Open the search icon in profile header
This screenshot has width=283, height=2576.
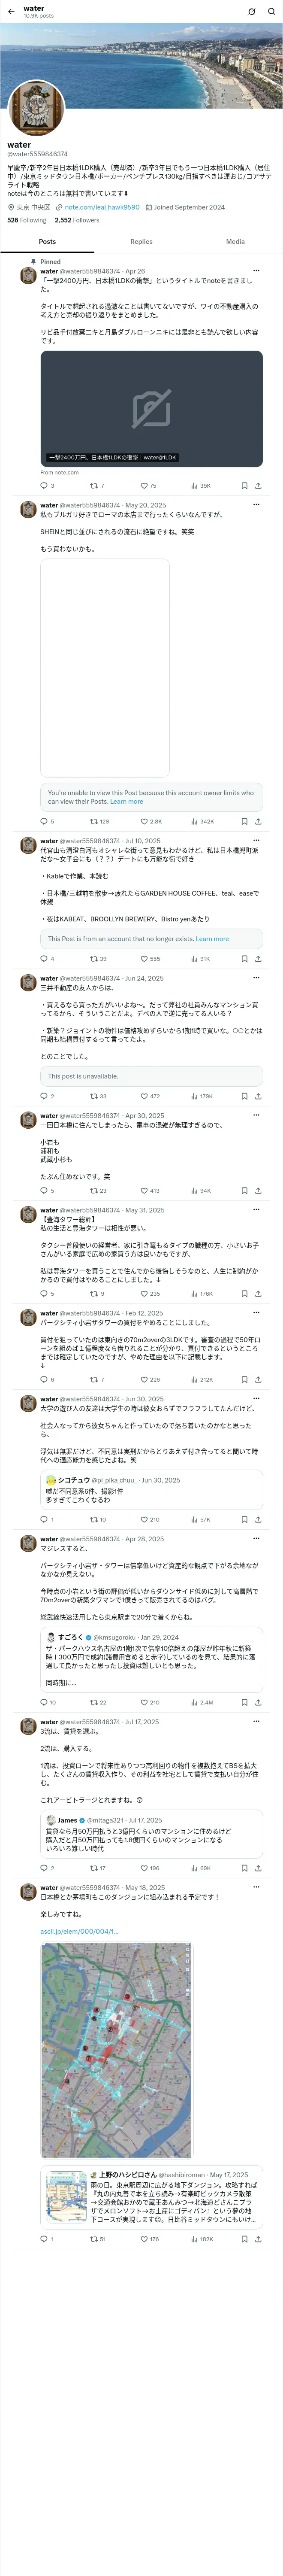271,12
